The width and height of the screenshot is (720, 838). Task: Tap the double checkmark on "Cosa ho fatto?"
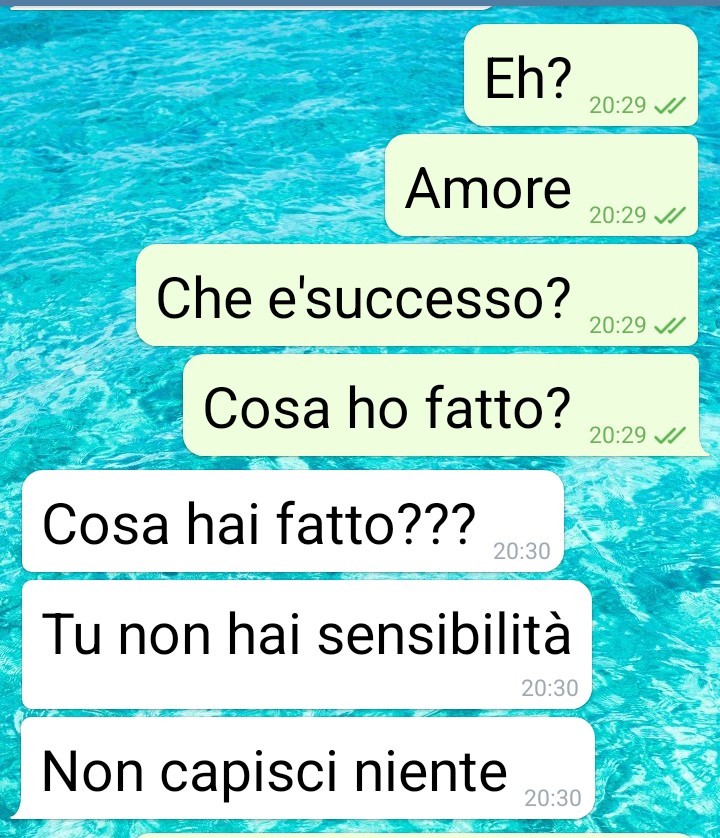click(x=670, y=436)
